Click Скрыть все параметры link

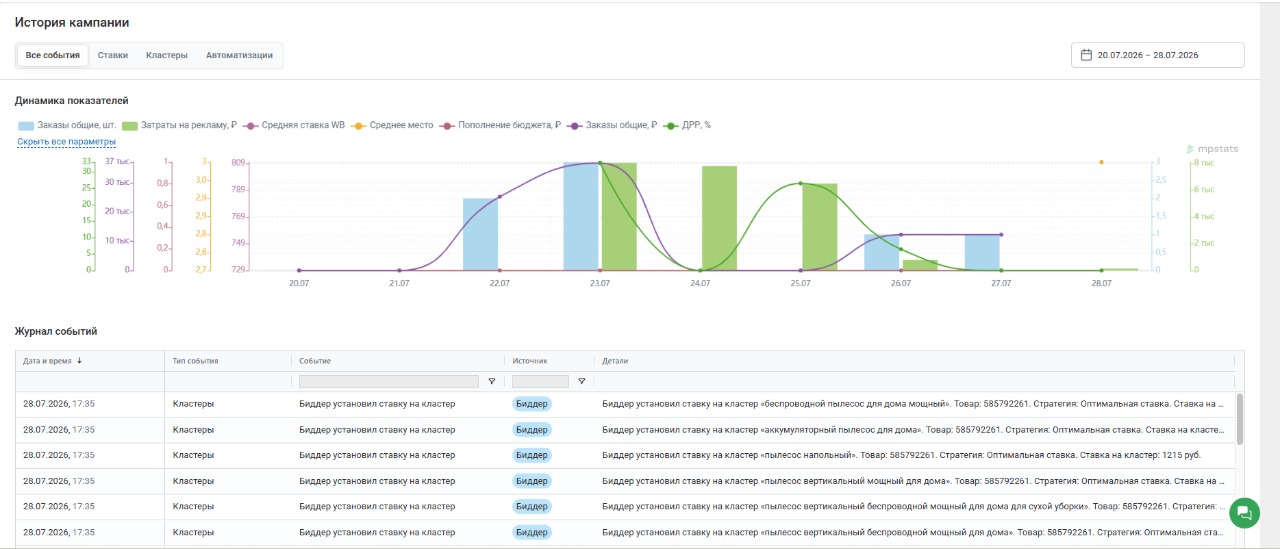[67, 142]
